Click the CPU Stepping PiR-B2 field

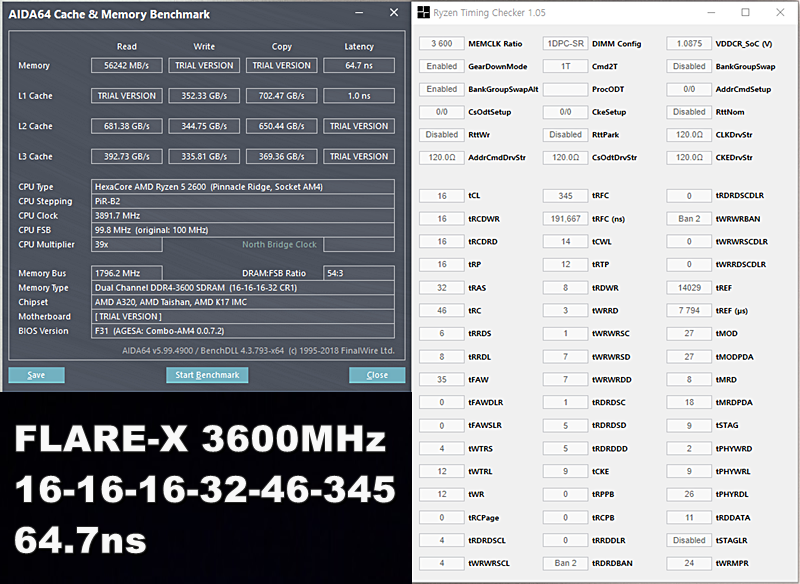[x=243, y=201]
